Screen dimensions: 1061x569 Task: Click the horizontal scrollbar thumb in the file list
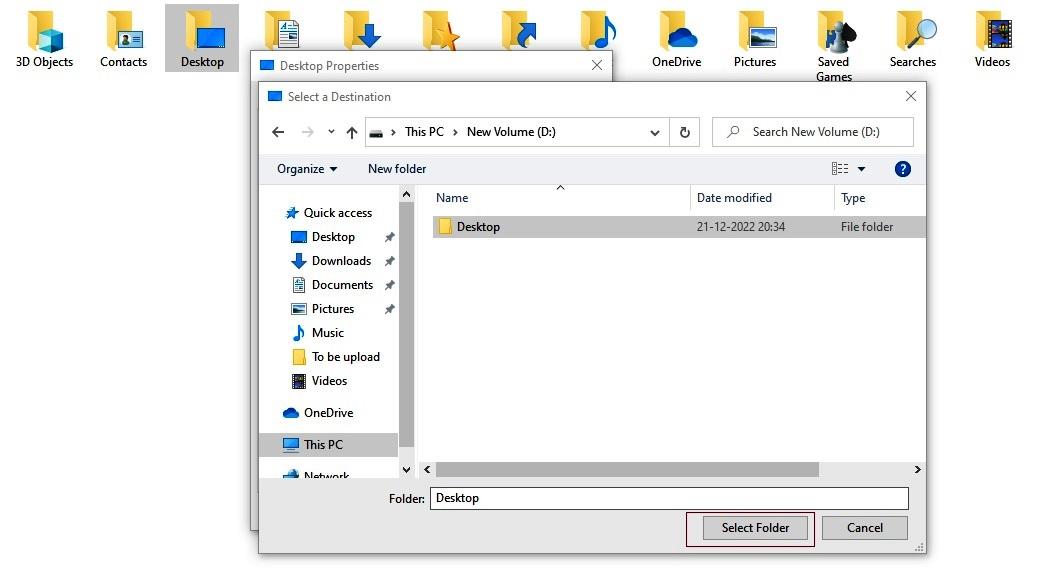point(627,470)
